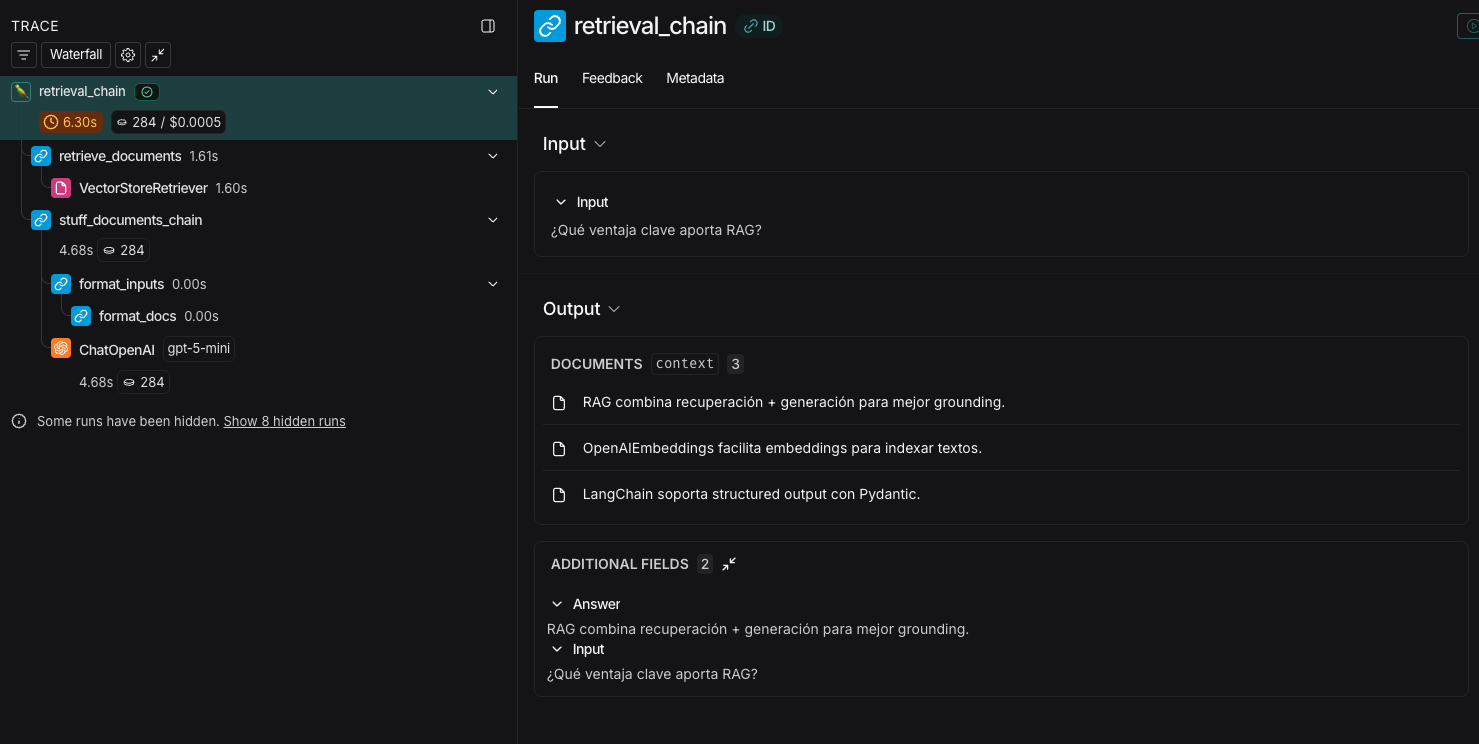Screen dimensions: 1479x744
Task: Click the collapse-all arrows icon in trace toolbar
Action: (158, 55)
